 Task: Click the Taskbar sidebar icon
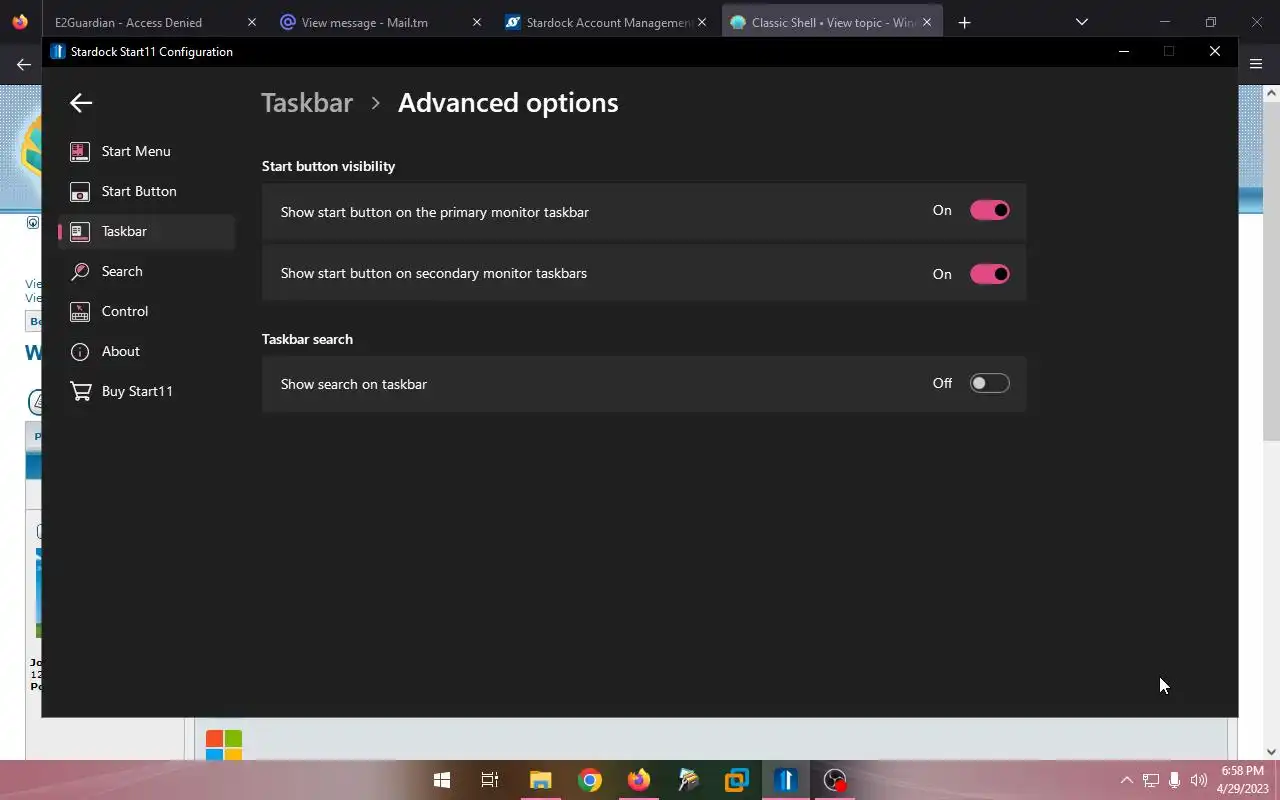click(80, 231)
